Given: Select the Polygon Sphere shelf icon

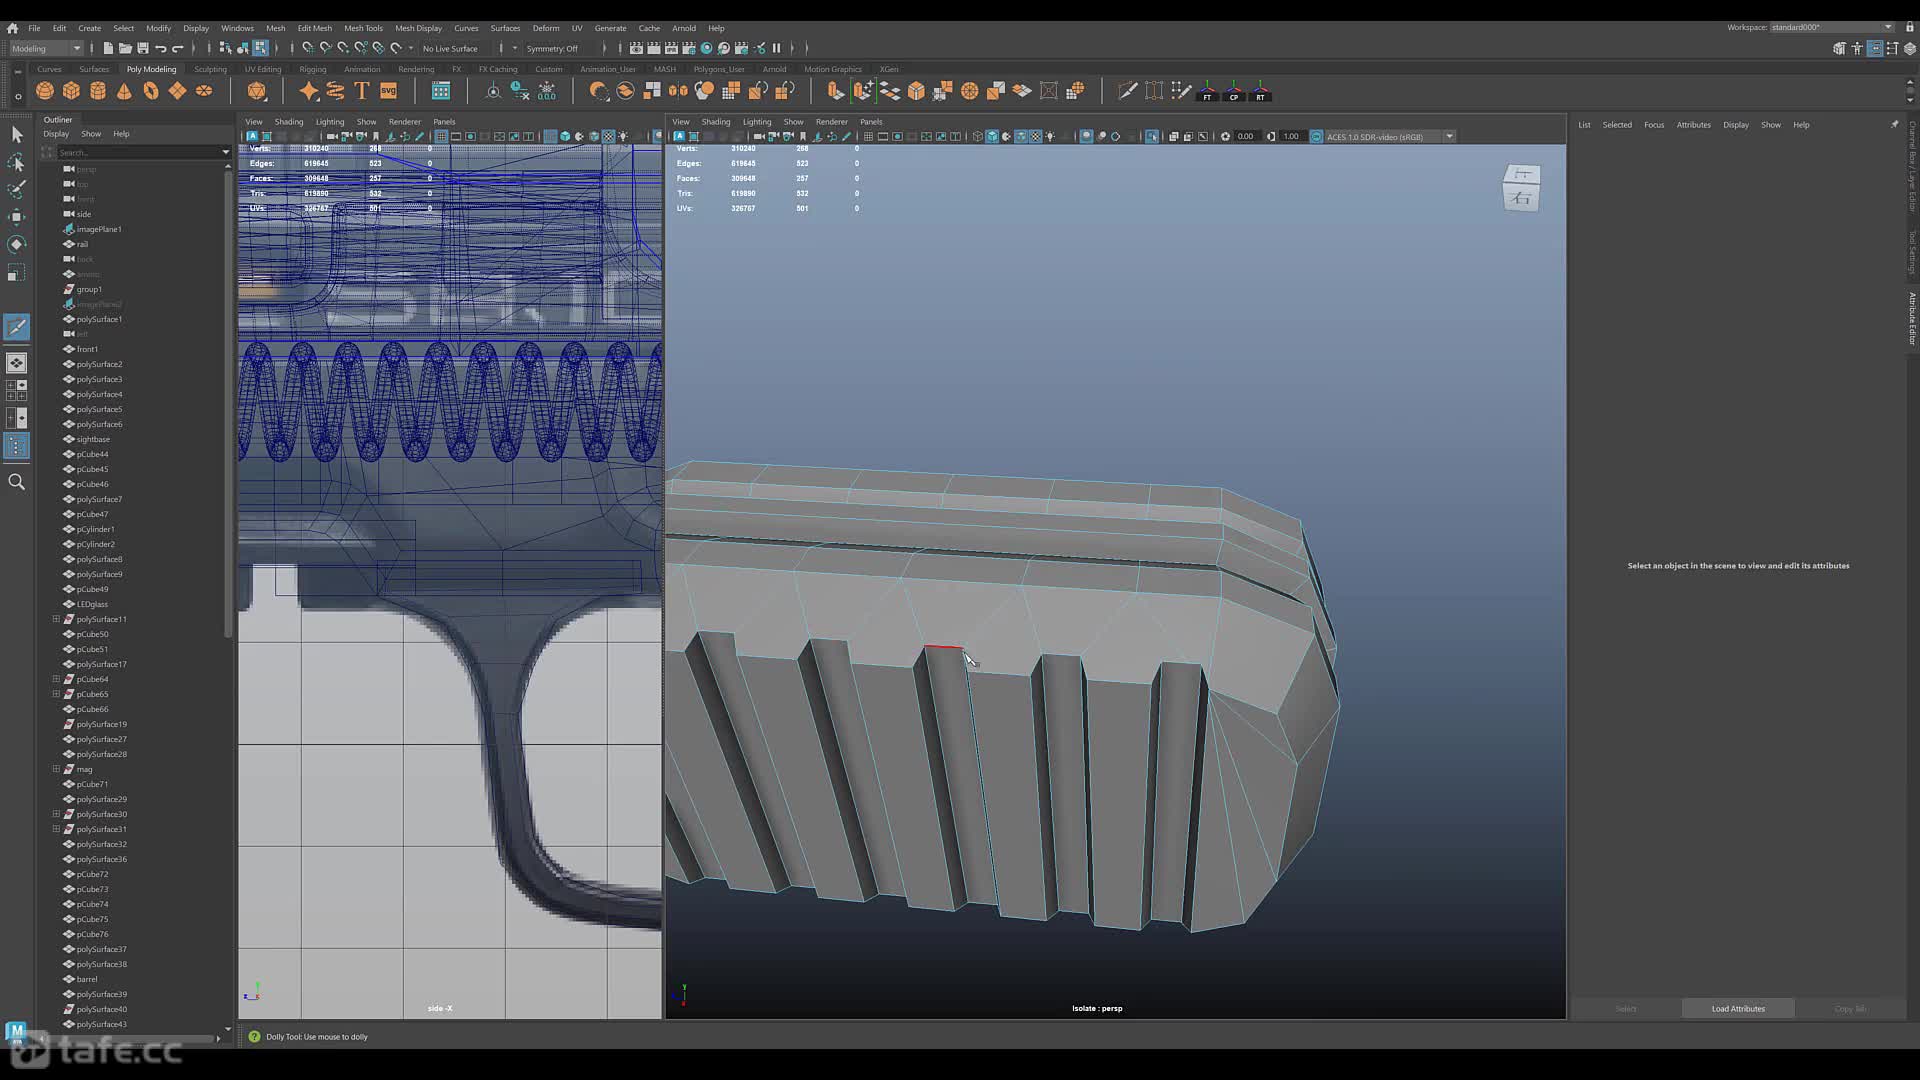Looking at the screenshot, I should tap(45, 91).
